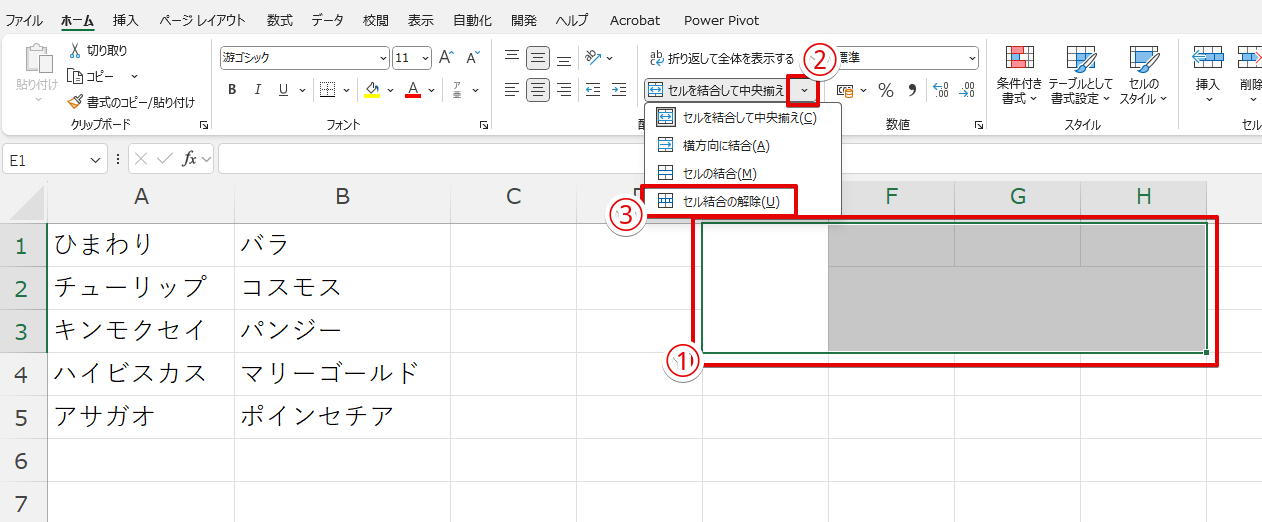Switch to the 挿入 ribbon tab
The height and width of the screenshot is (522, 1262).
[x=126, y=20]
